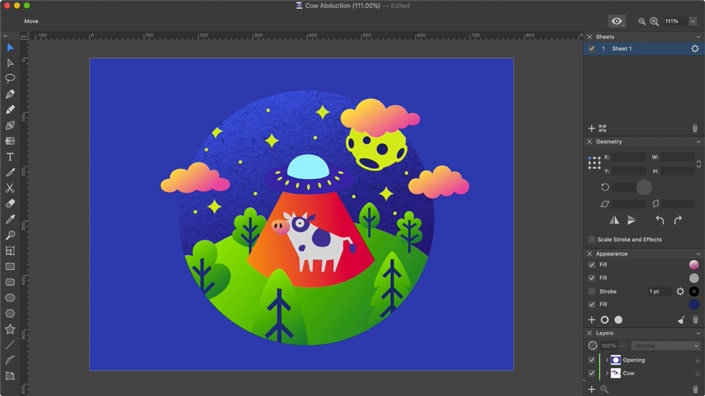Uncheck the second Fill checkbox
The image size is (705, 396).
coord(591,278)
